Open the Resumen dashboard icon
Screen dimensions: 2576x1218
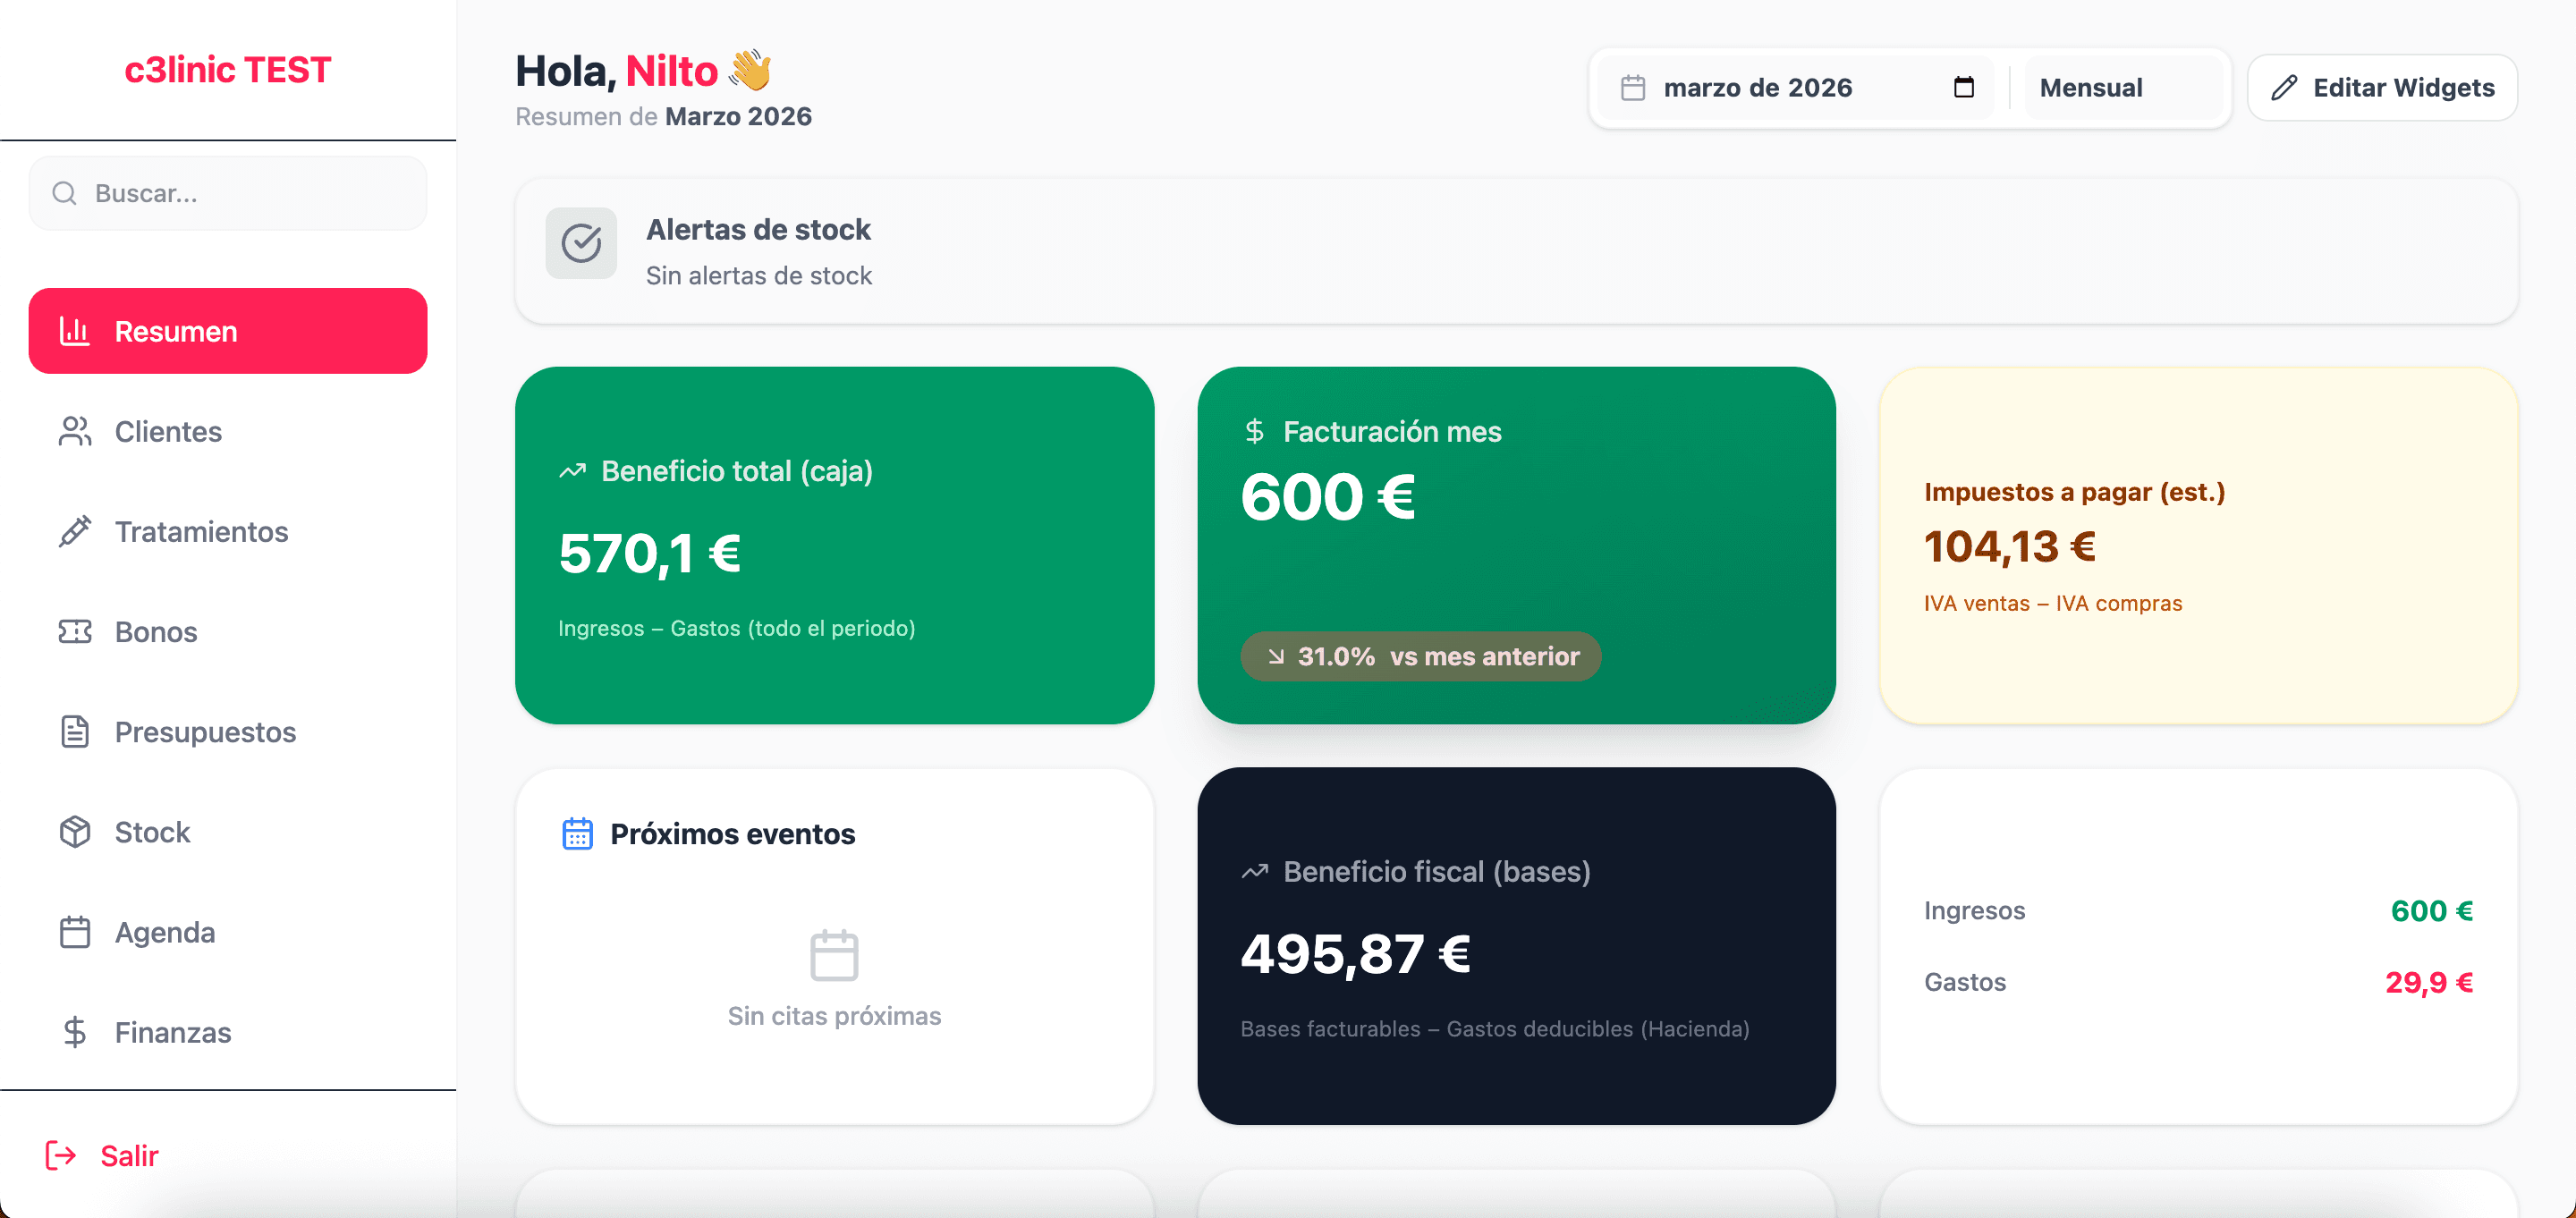pos(74,331)
